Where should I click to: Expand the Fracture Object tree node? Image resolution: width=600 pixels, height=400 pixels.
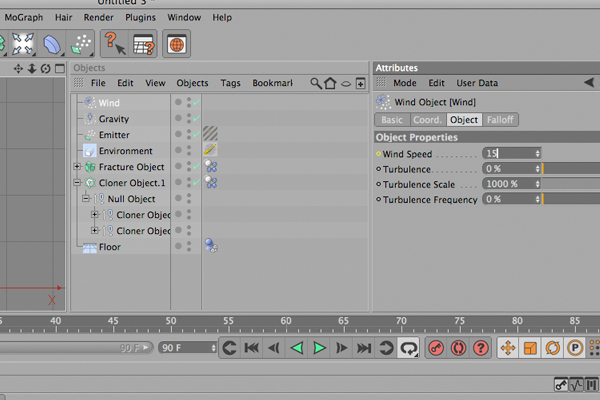pyautogui.click(x=77, y=167)
